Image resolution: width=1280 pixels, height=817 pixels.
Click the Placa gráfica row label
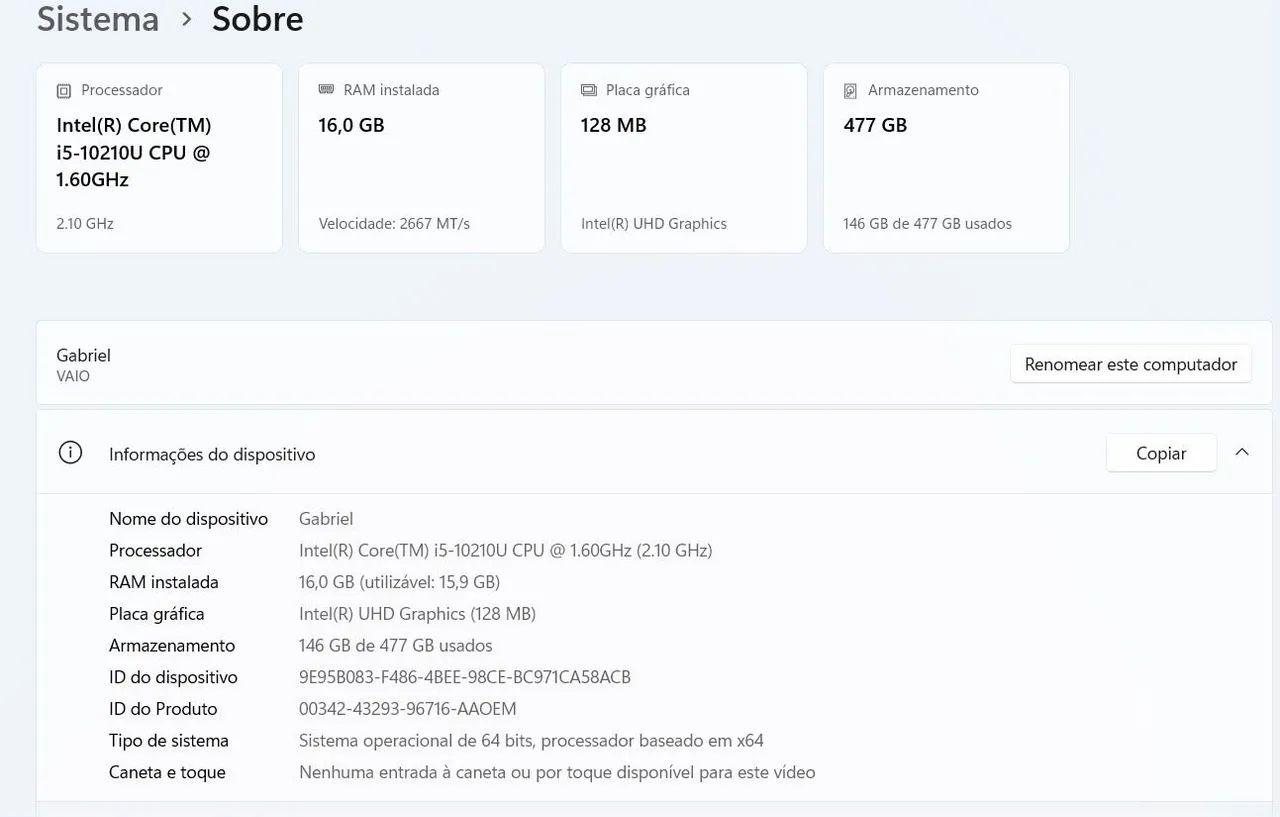click(157, 614)
